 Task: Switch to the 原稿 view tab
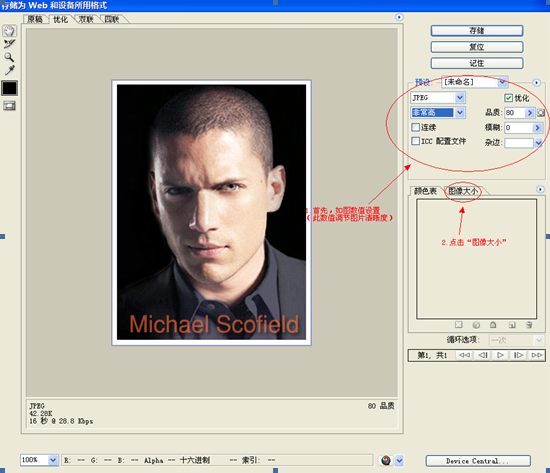pyautogui.click(x=35, y=19)
